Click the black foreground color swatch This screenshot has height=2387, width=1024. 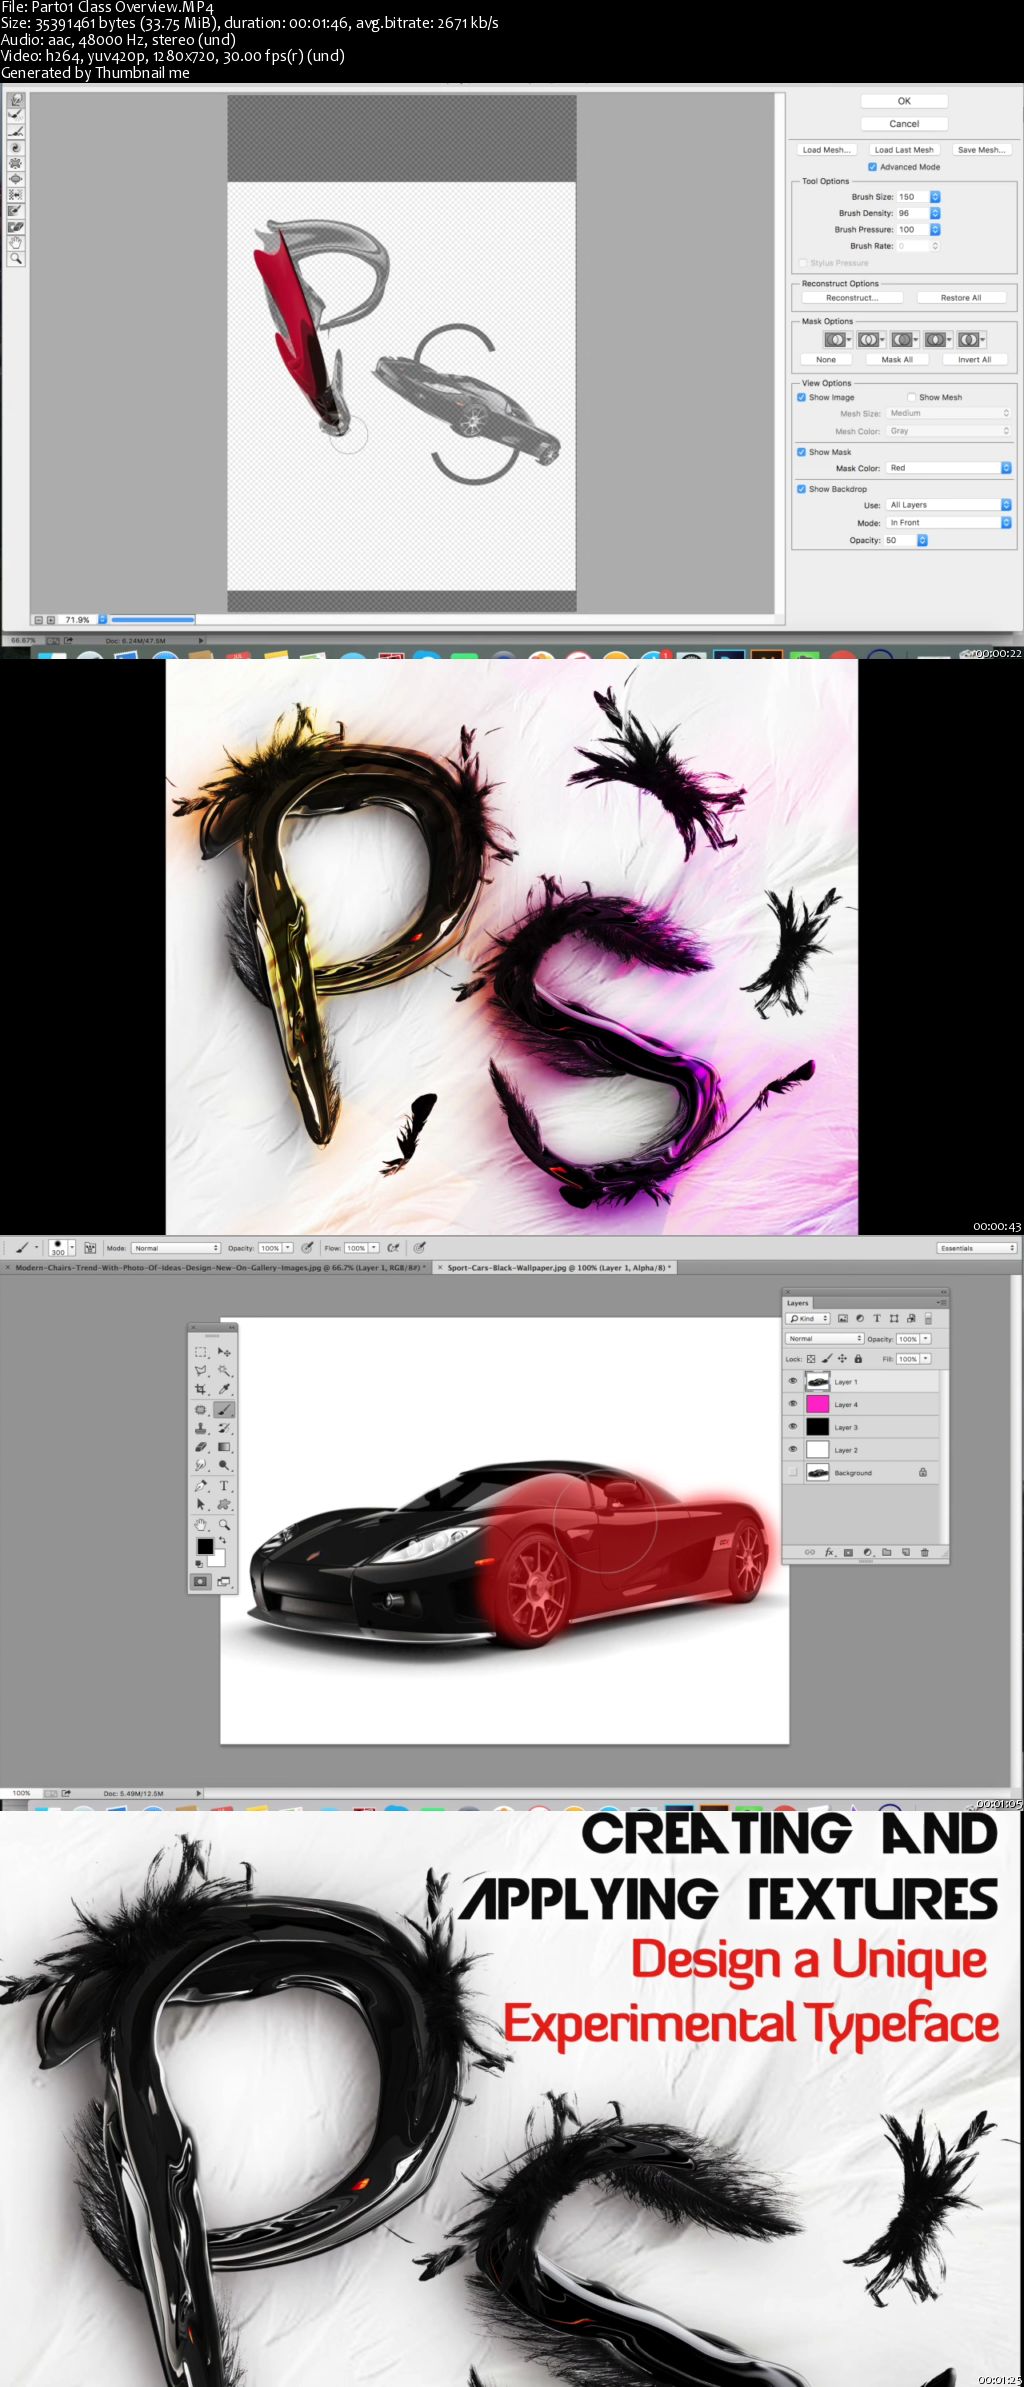[204, 1546]
